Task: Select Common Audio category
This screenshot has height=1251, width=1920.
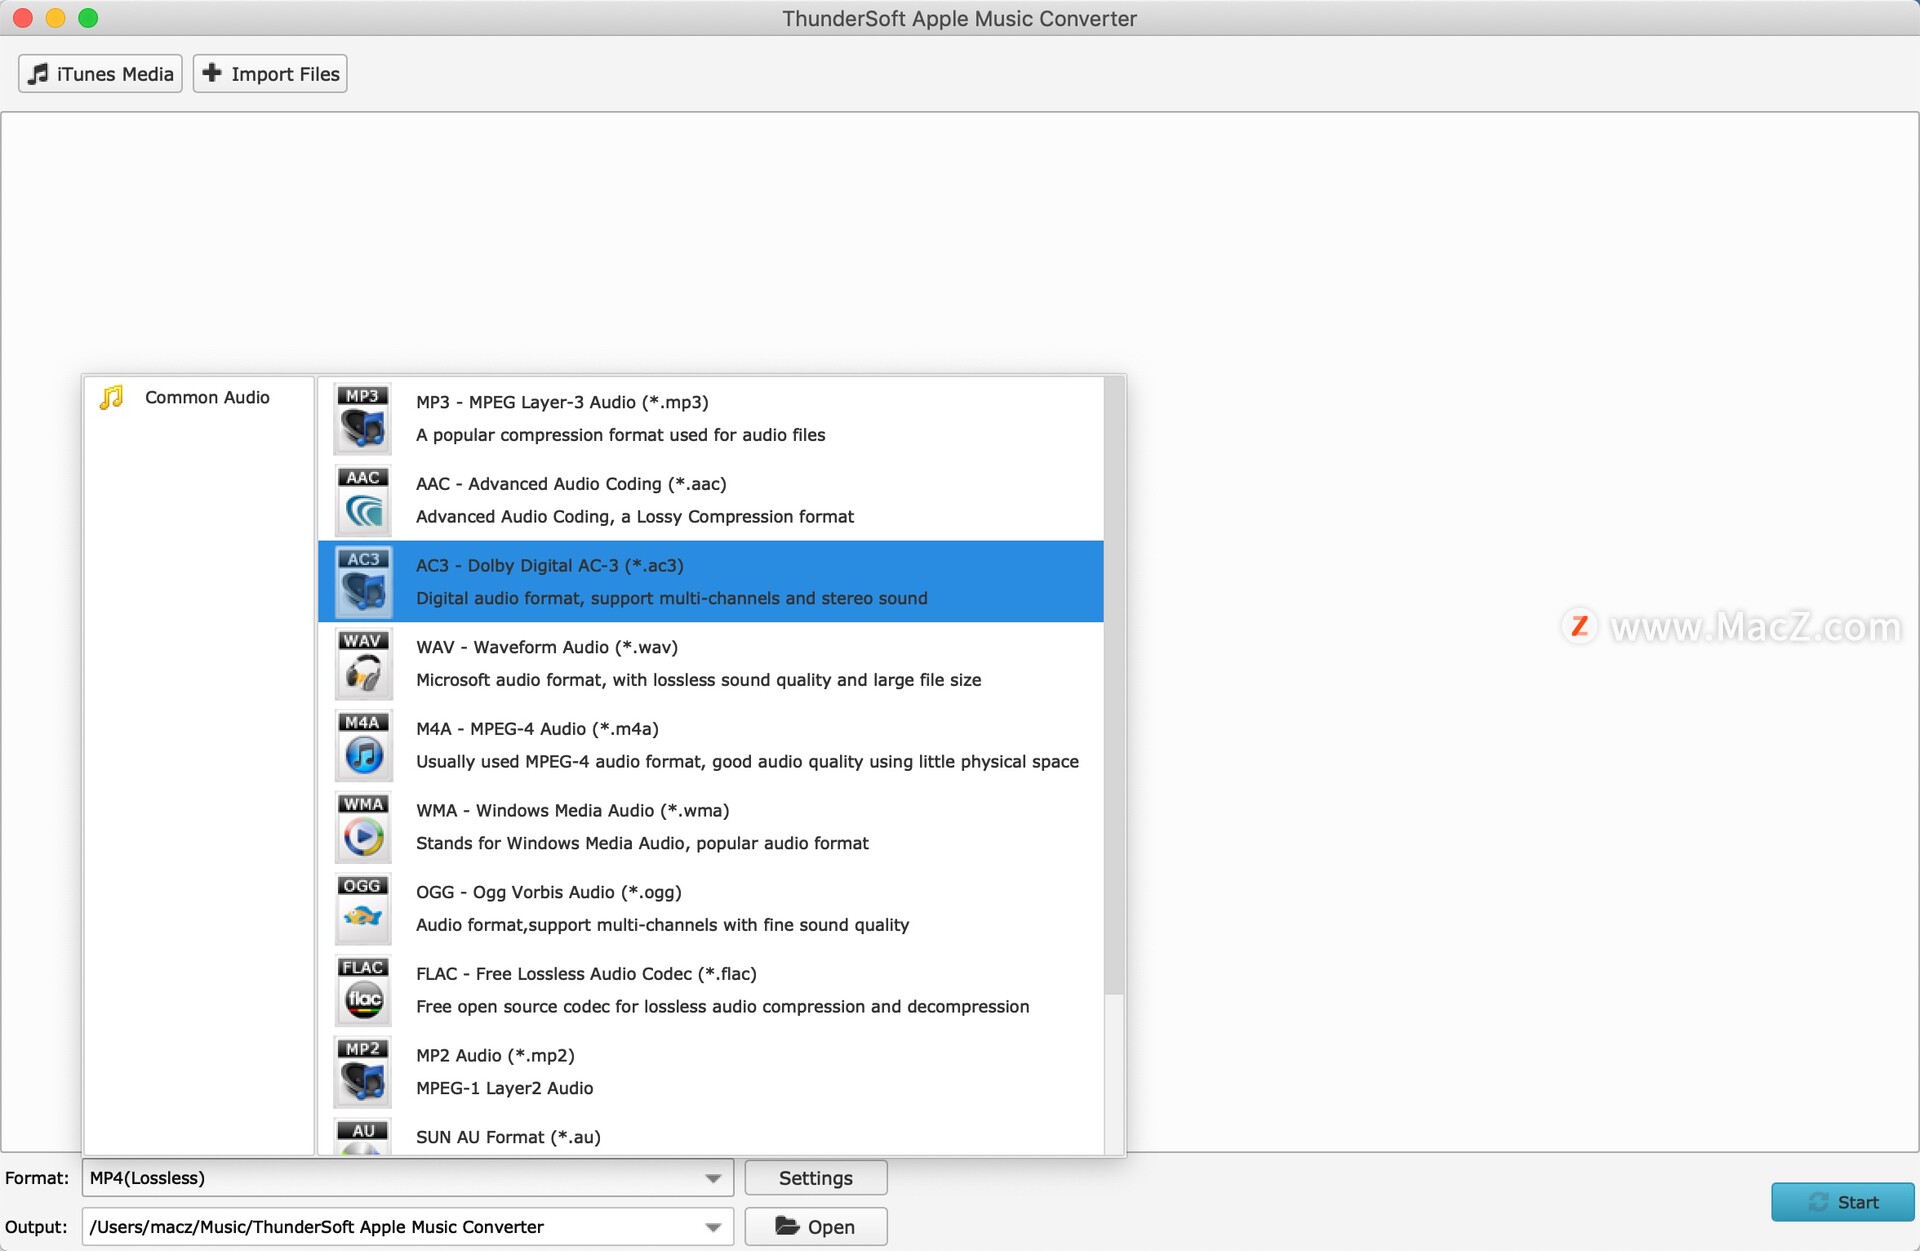Action: click(x=206, y=397)
